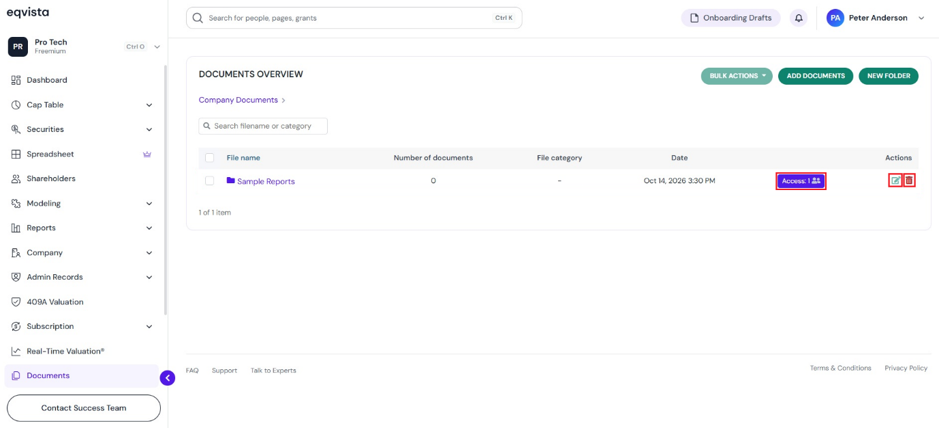
Task: Edit the Sample Reports folder
Action: point(895,180)
